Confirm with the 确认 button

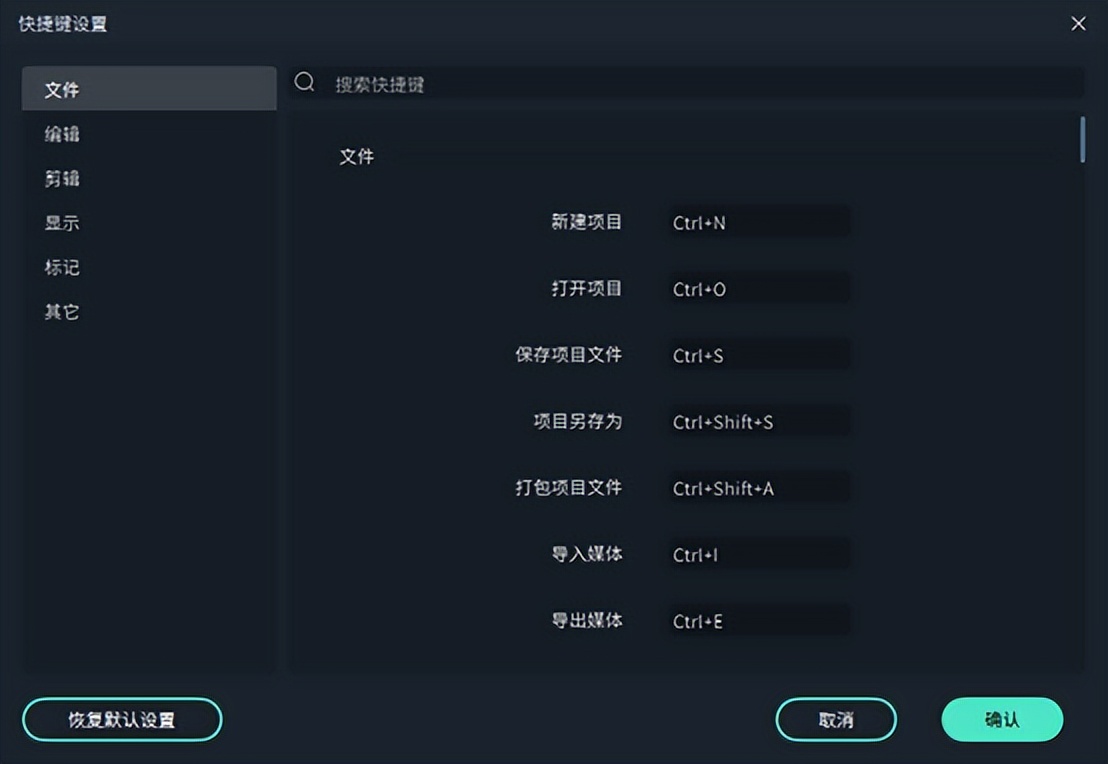tap(1002, 719)
